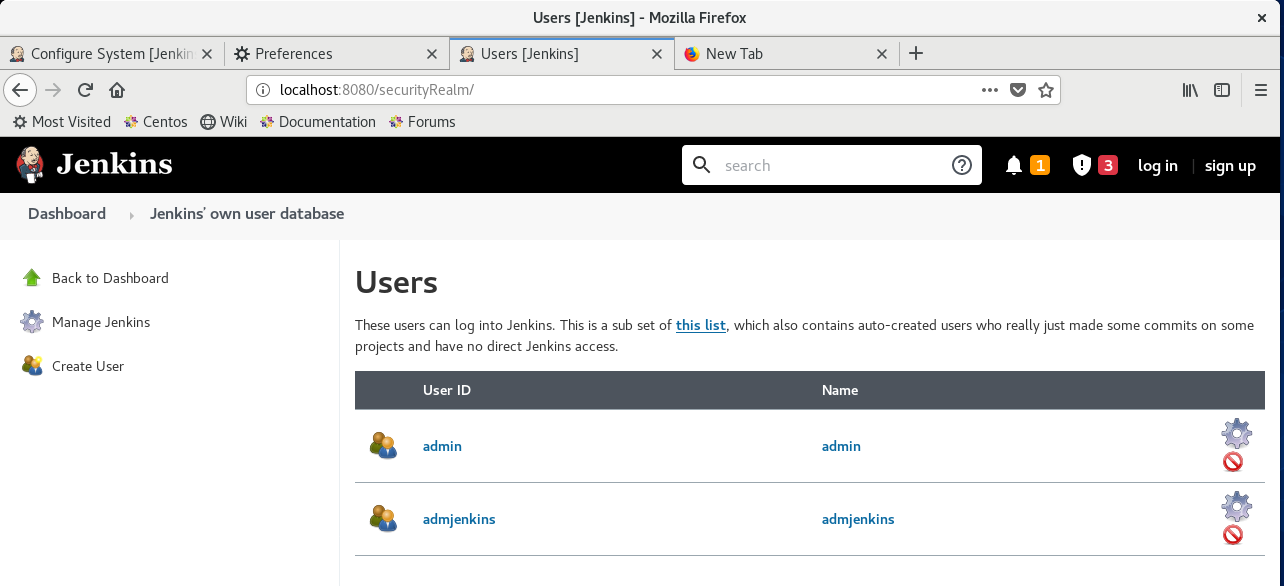Click the Name column header
The height and width of the screenshot is (586, 1284).
[840, 390]
